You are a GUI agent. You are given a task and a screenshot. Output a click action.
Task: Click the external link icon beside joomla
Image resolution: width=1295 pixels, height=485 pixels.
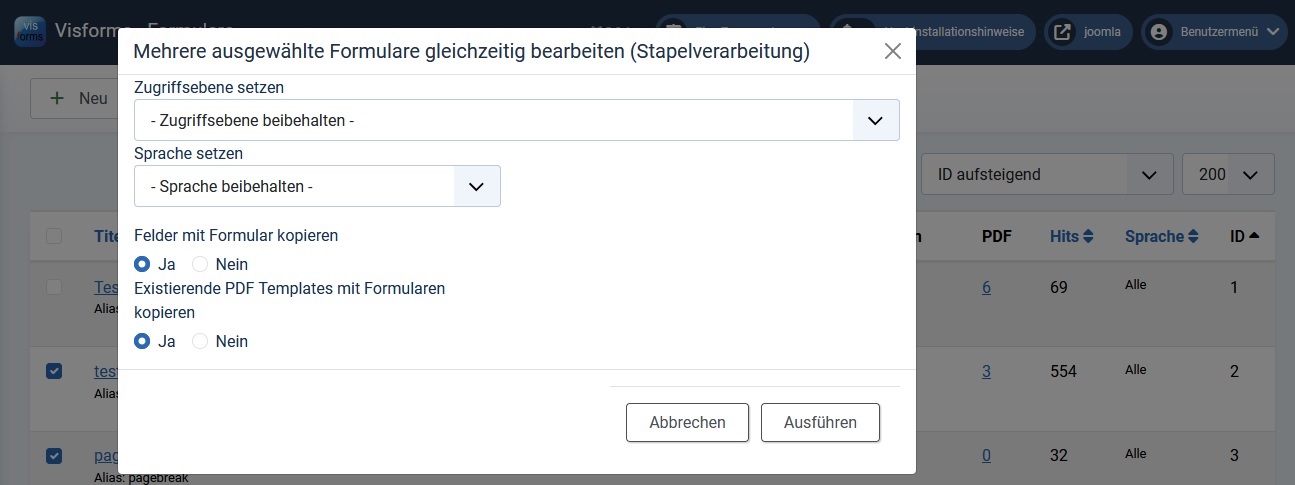(x=1060, y=32)
